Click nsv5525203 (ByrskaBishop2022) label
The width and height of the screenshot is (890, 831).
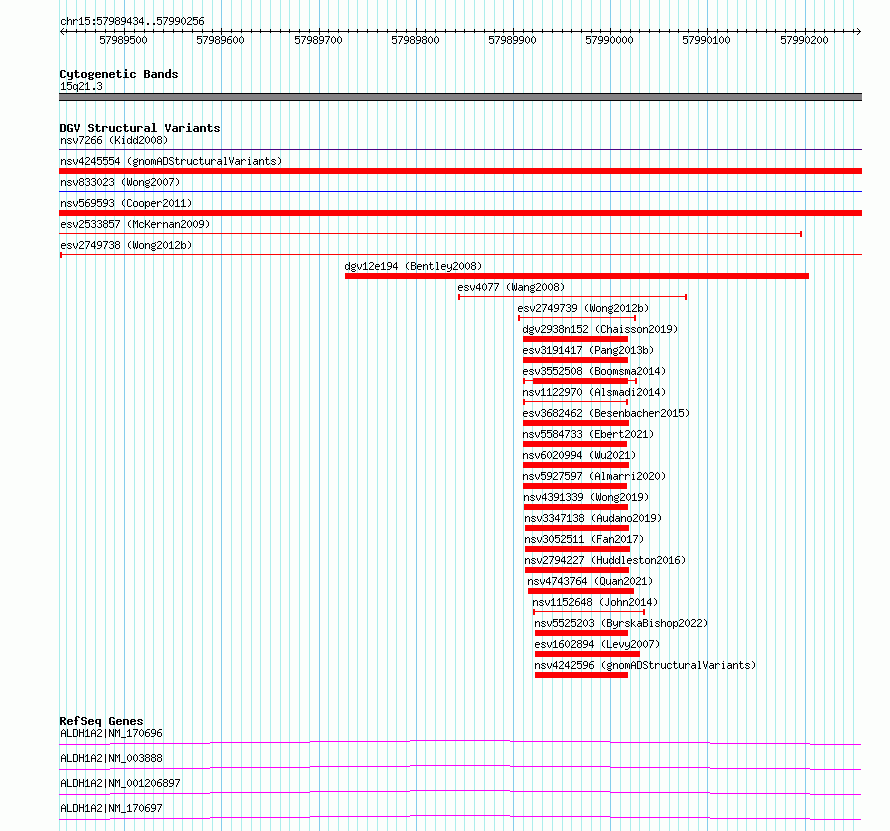tap(621, 623)
